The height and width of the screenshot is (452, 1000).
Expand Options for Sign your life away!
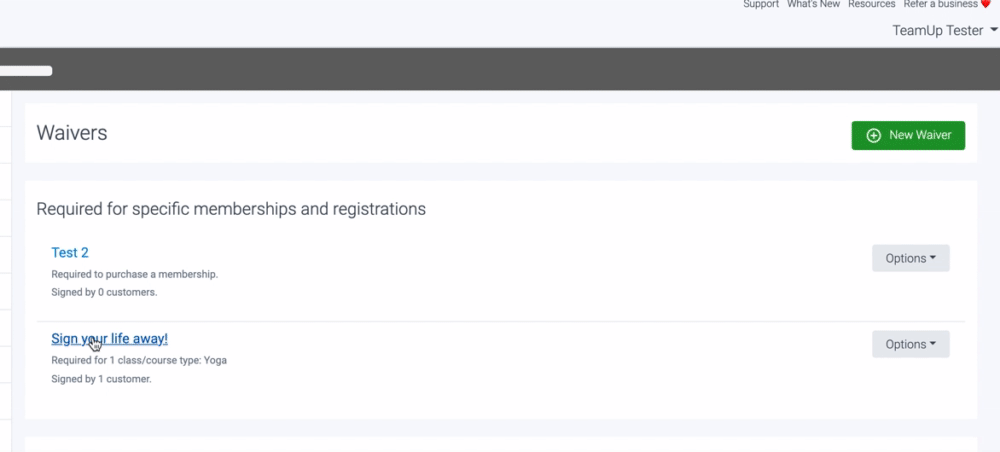pyautogui.click(x=910, y=344)
